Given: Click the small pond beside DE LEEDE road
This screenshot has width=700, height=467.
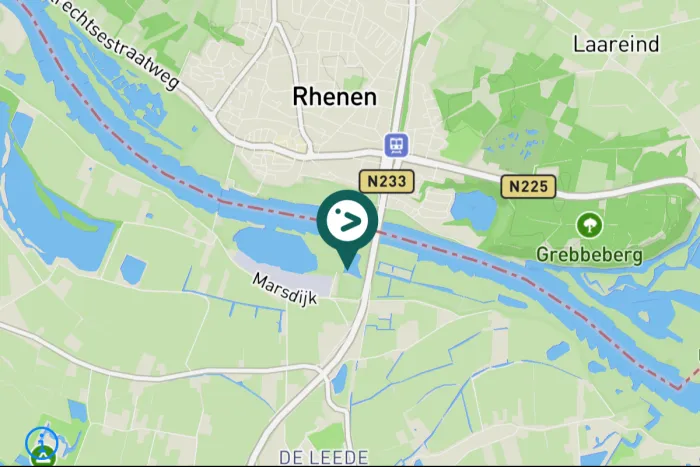Looking at the screenshot, I should 340,379.
